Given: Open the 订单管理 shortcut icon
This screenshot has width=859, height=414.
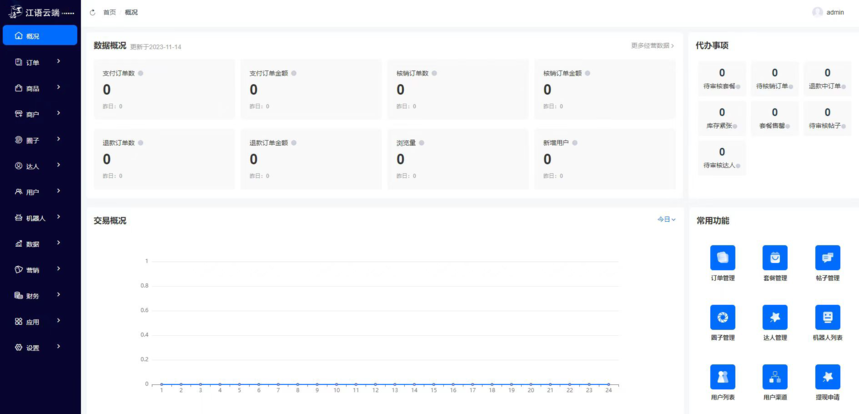Looking at the screenshot, I should pyautogui.click(x=722, y=257).
